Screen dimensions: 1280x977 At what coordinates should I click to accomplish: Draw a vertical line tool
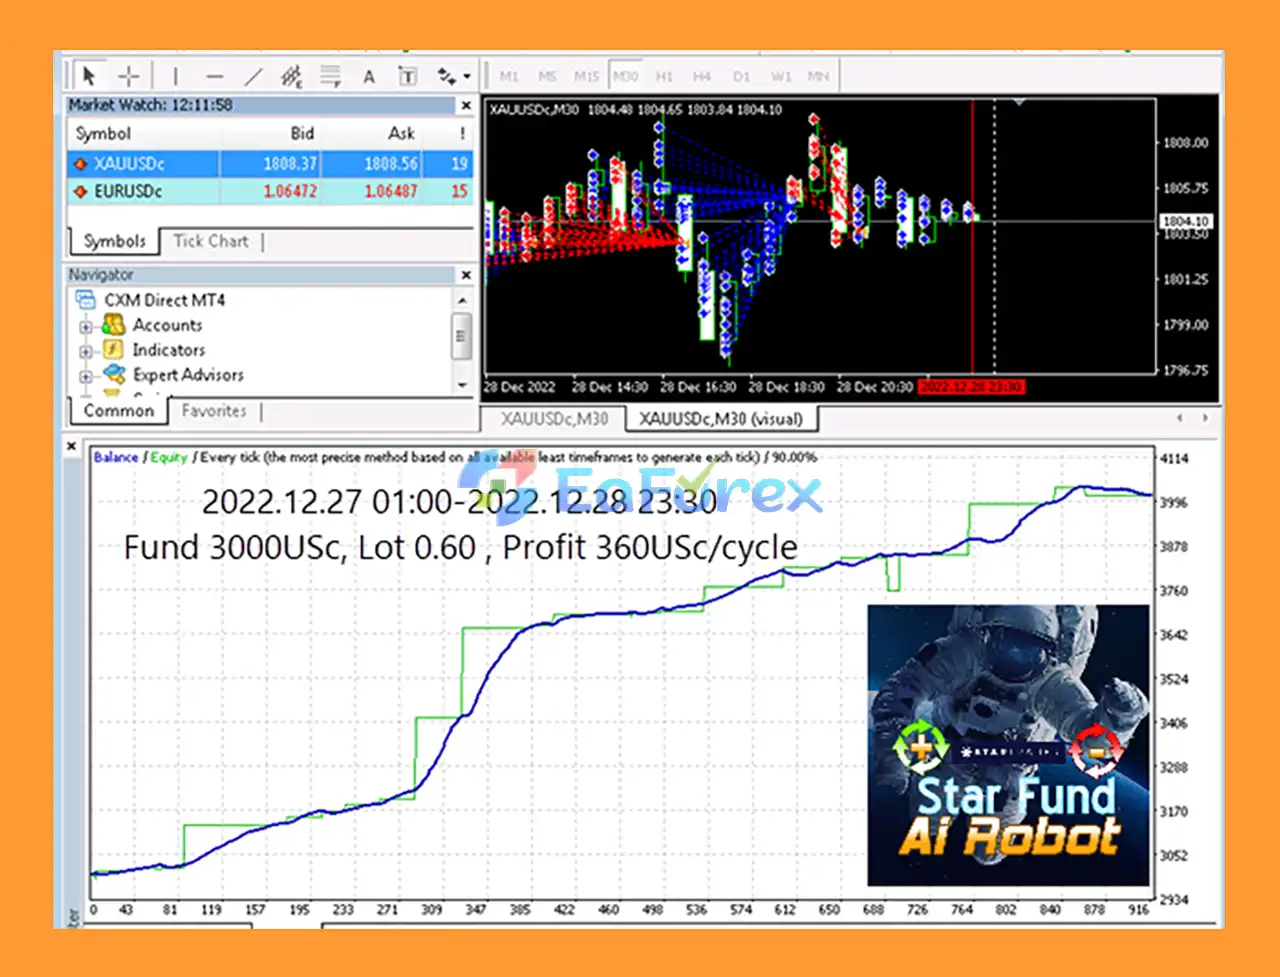click(175, 76)
